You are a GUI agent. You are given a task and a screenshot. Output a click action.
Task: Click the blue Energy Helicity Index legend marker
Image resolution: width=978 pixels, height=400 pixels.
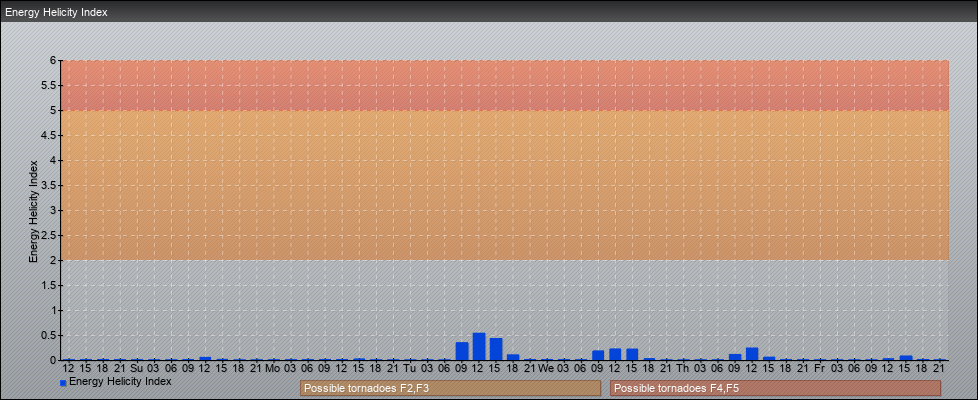(x=63, y=383)
